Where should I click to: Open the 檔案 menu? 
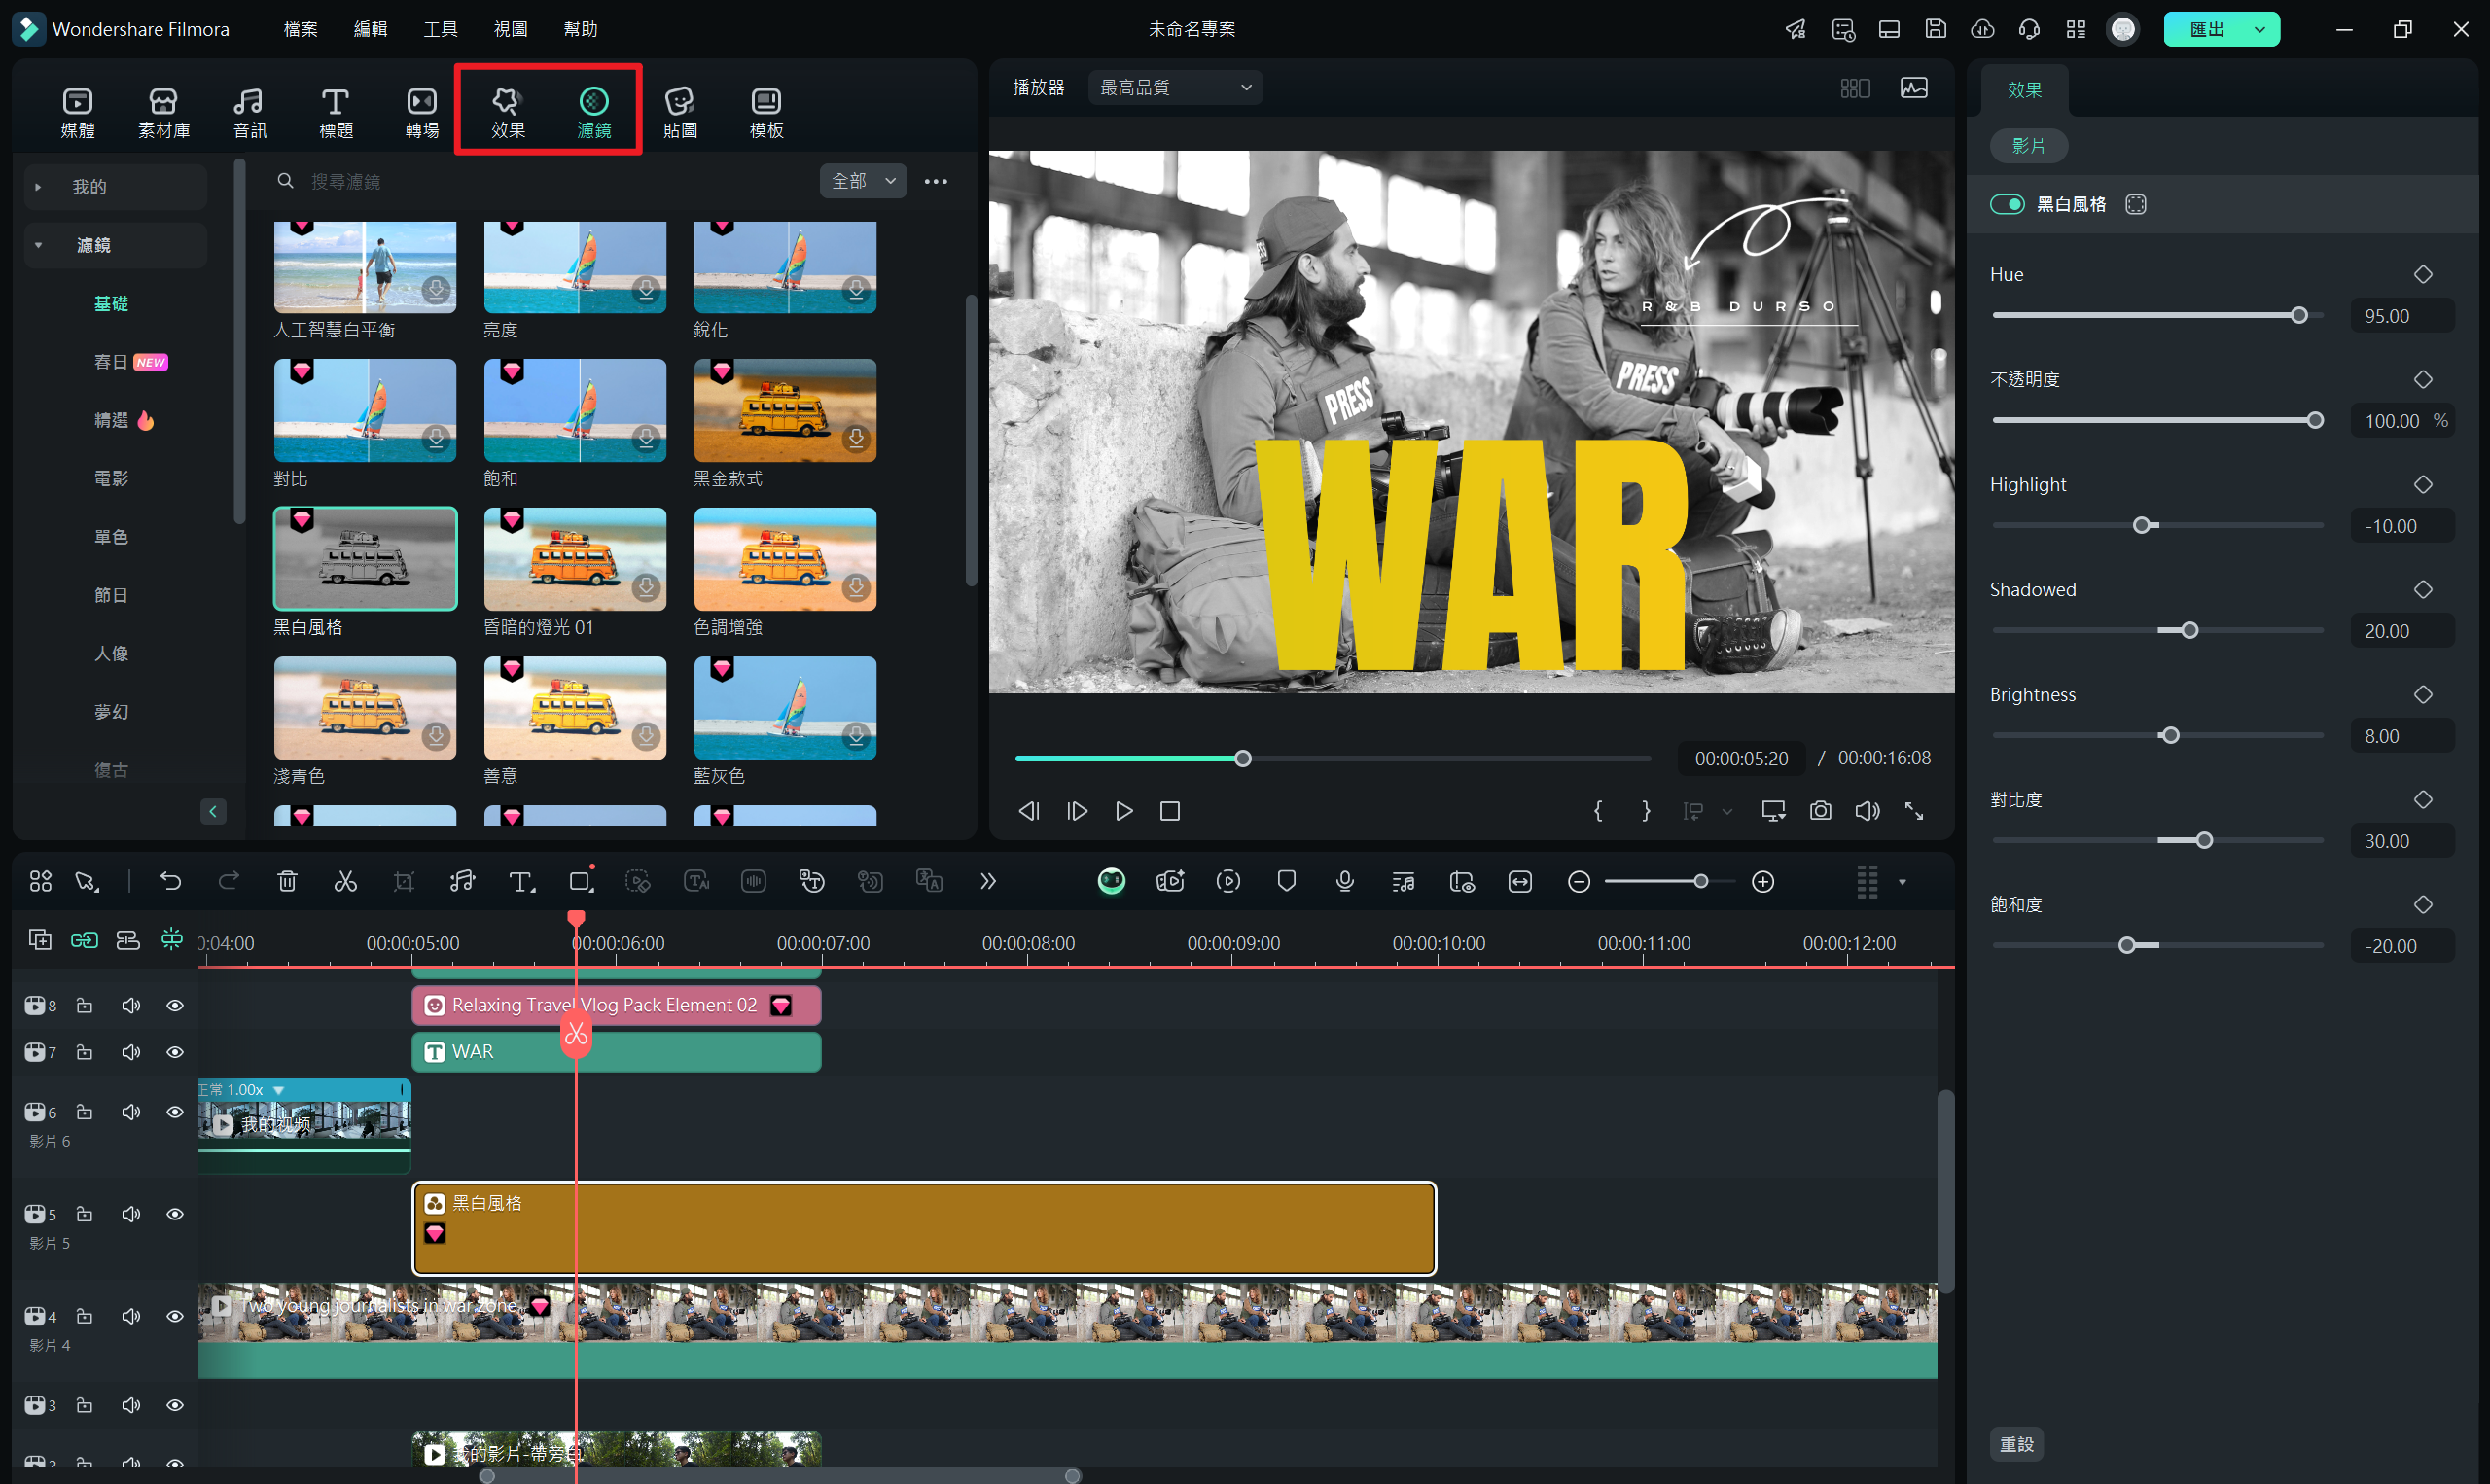click(300, 29)
